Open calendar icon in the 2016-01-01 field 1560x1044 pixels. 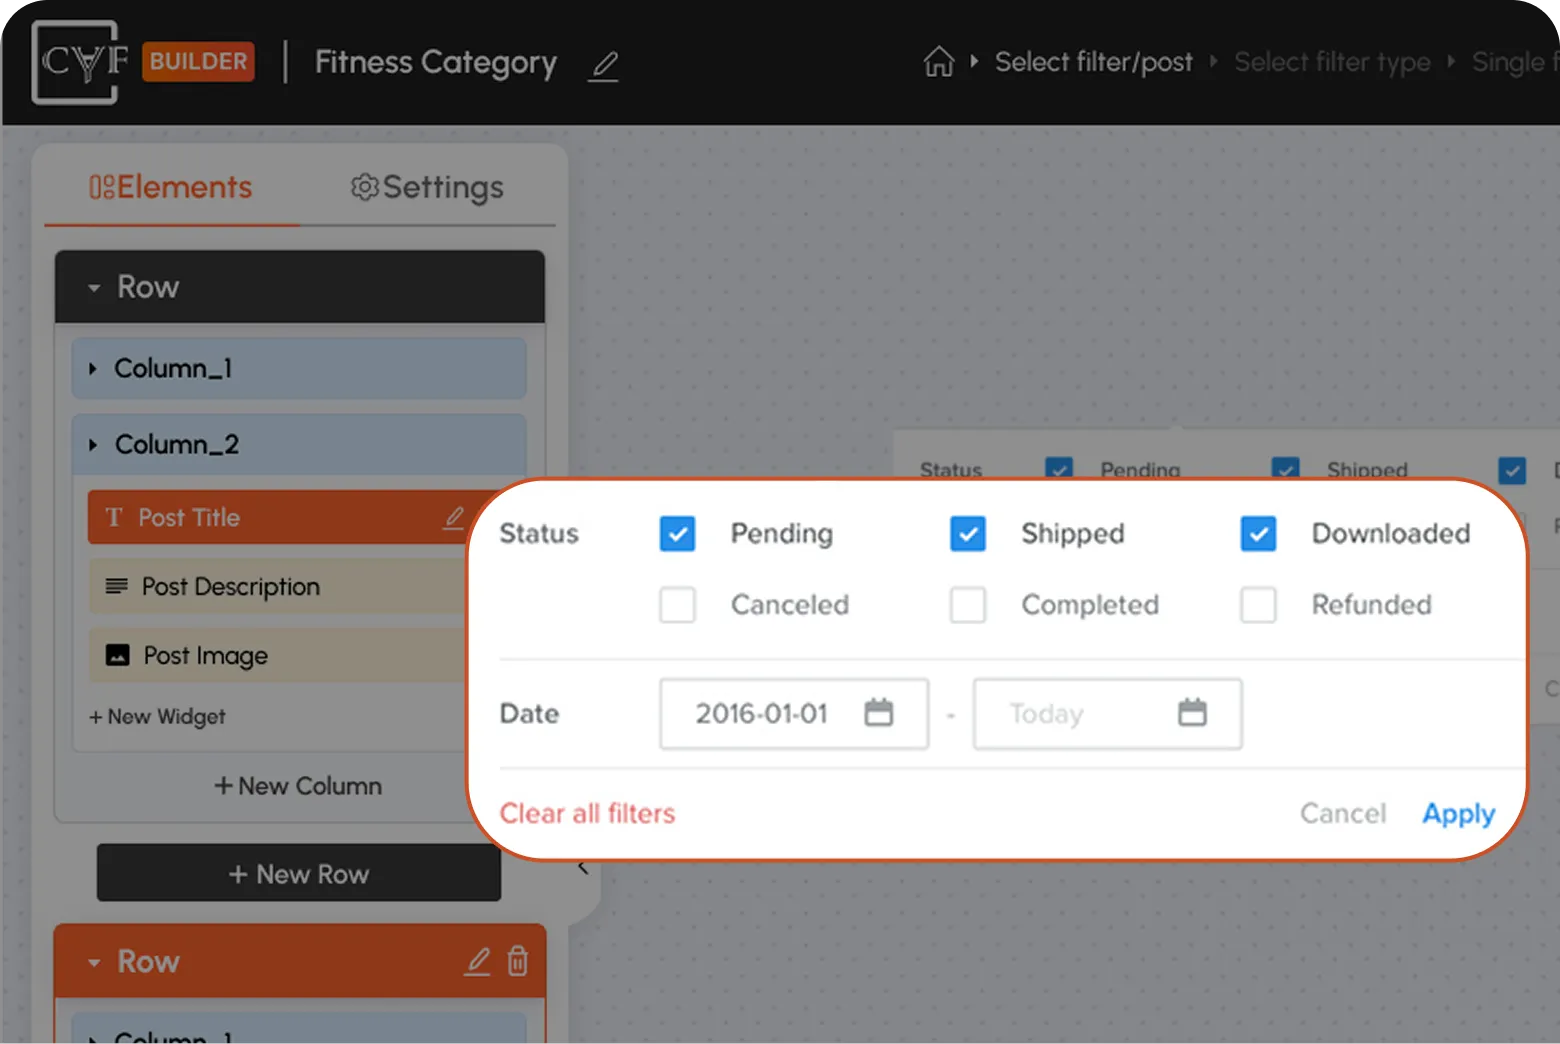(x=879, y=713)
